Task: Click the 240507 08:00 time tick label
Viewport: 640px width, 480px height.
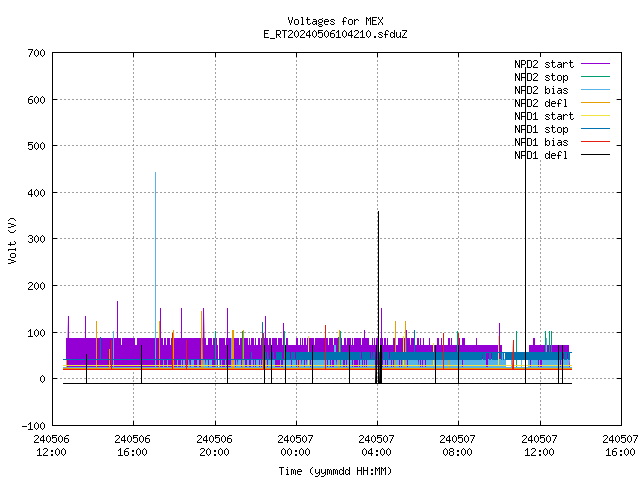Action: [x=457, y=446]
